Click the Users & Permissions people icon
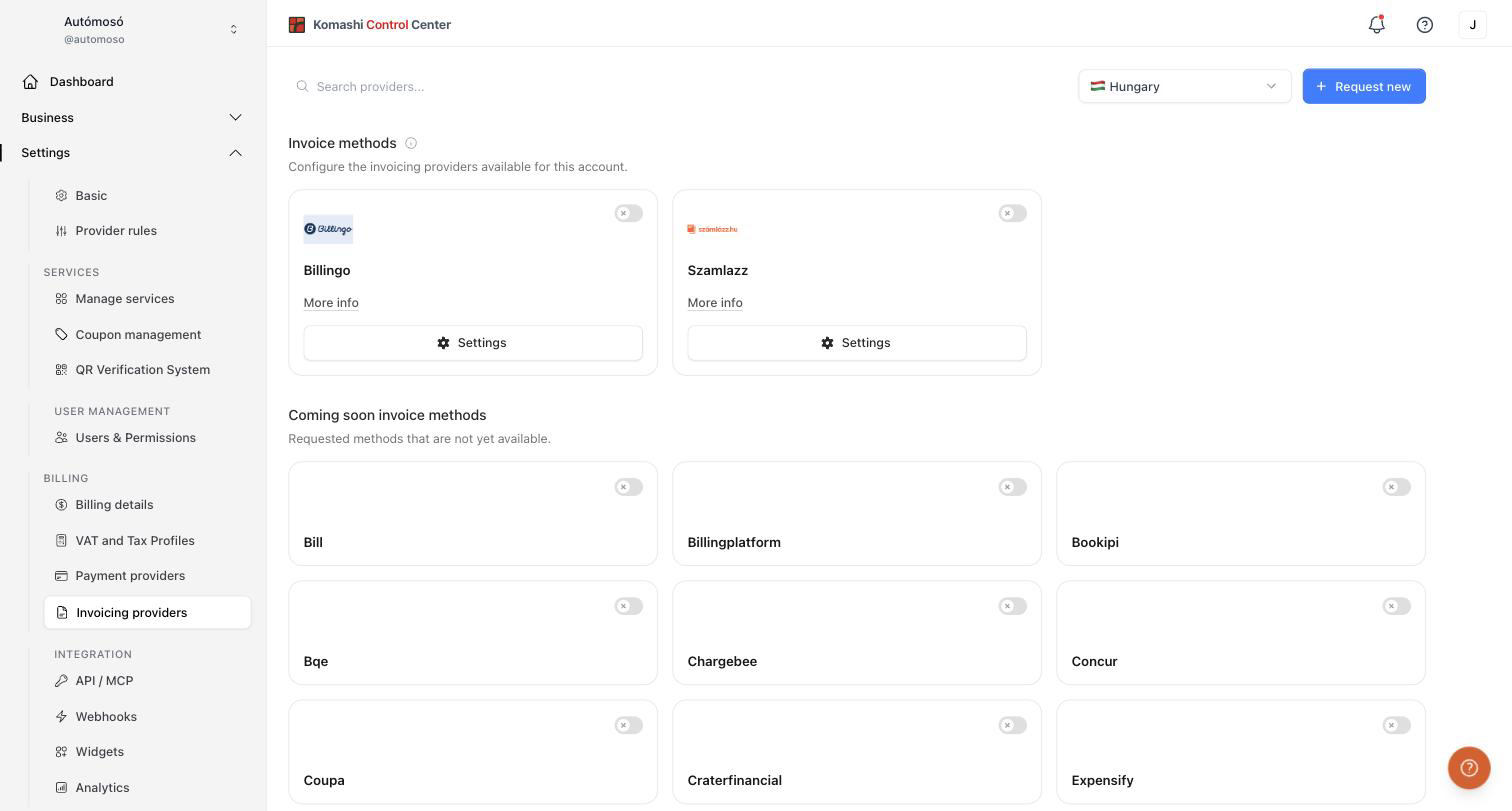This screenshot has width=1512, height=811. (x=61, y=438)
